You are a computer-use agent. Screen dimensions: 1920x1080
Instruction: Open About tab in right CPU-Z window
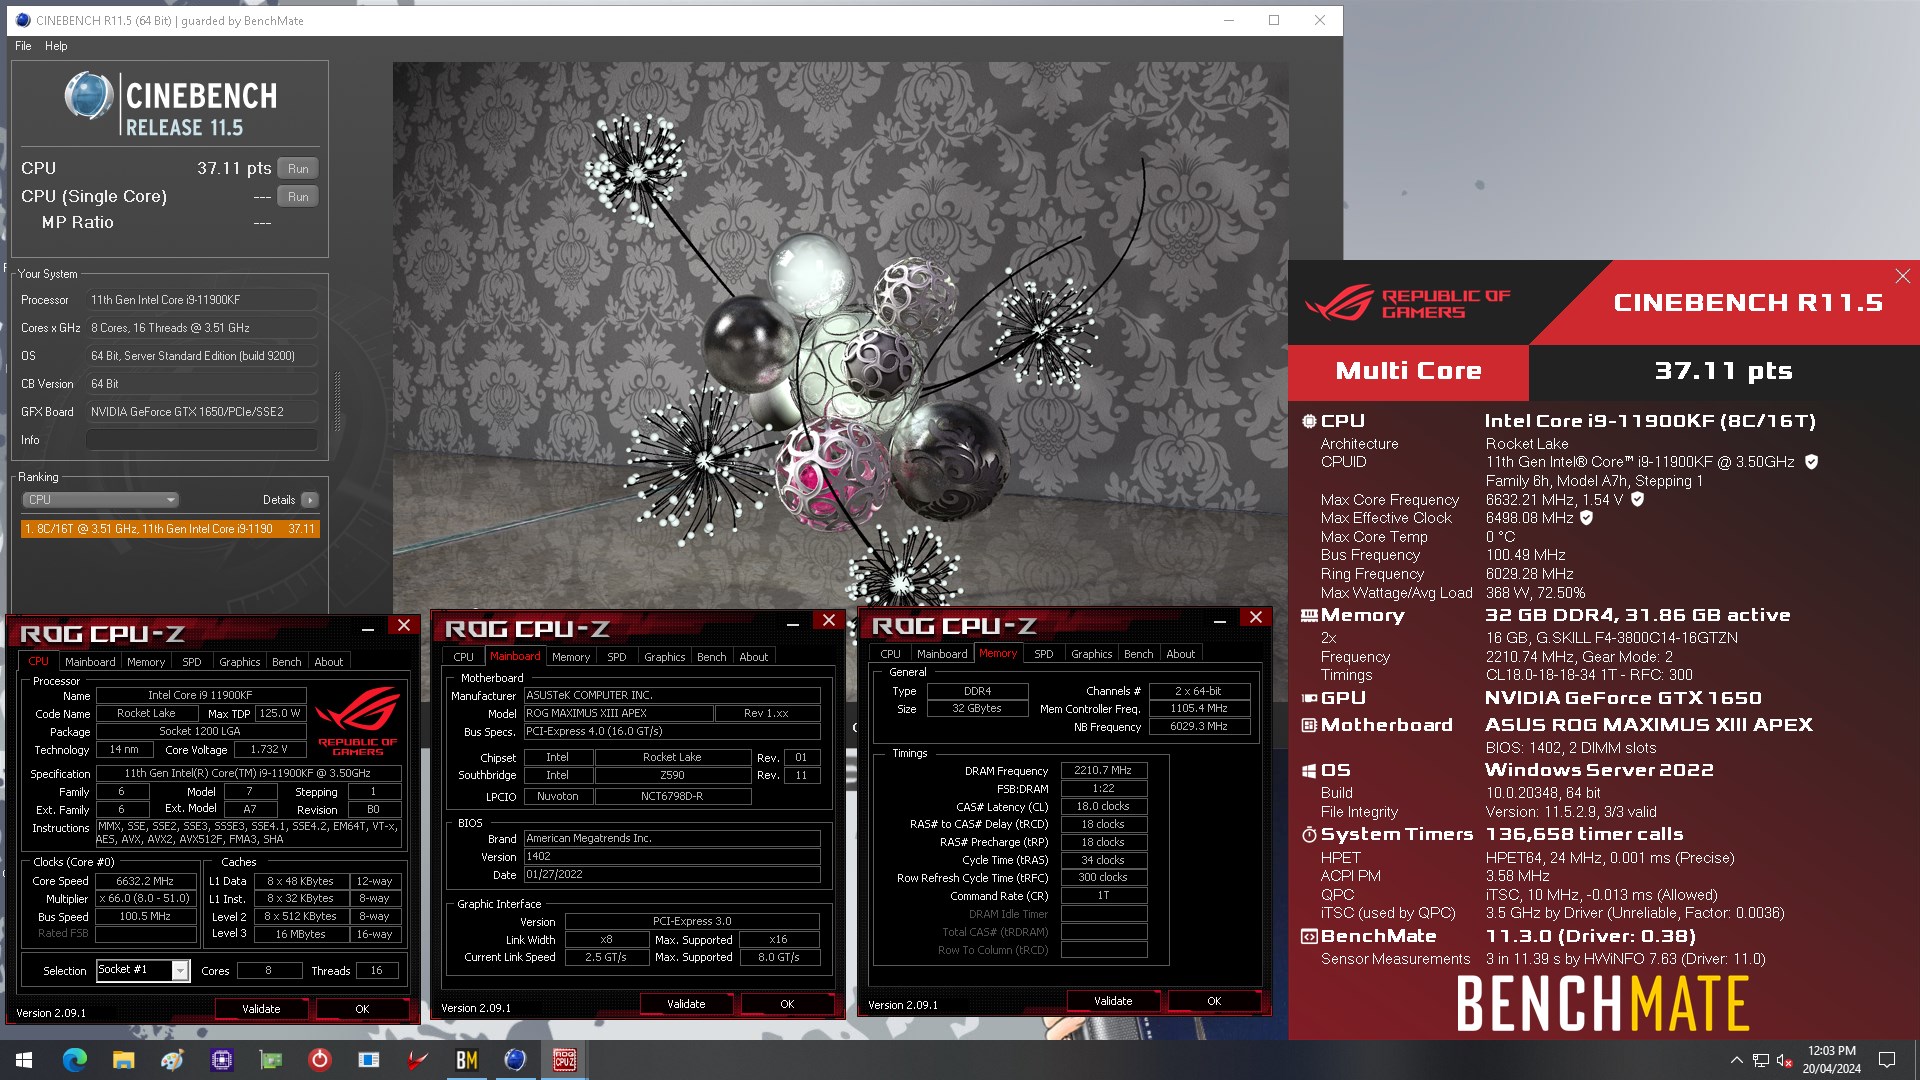coord(1181,654)
